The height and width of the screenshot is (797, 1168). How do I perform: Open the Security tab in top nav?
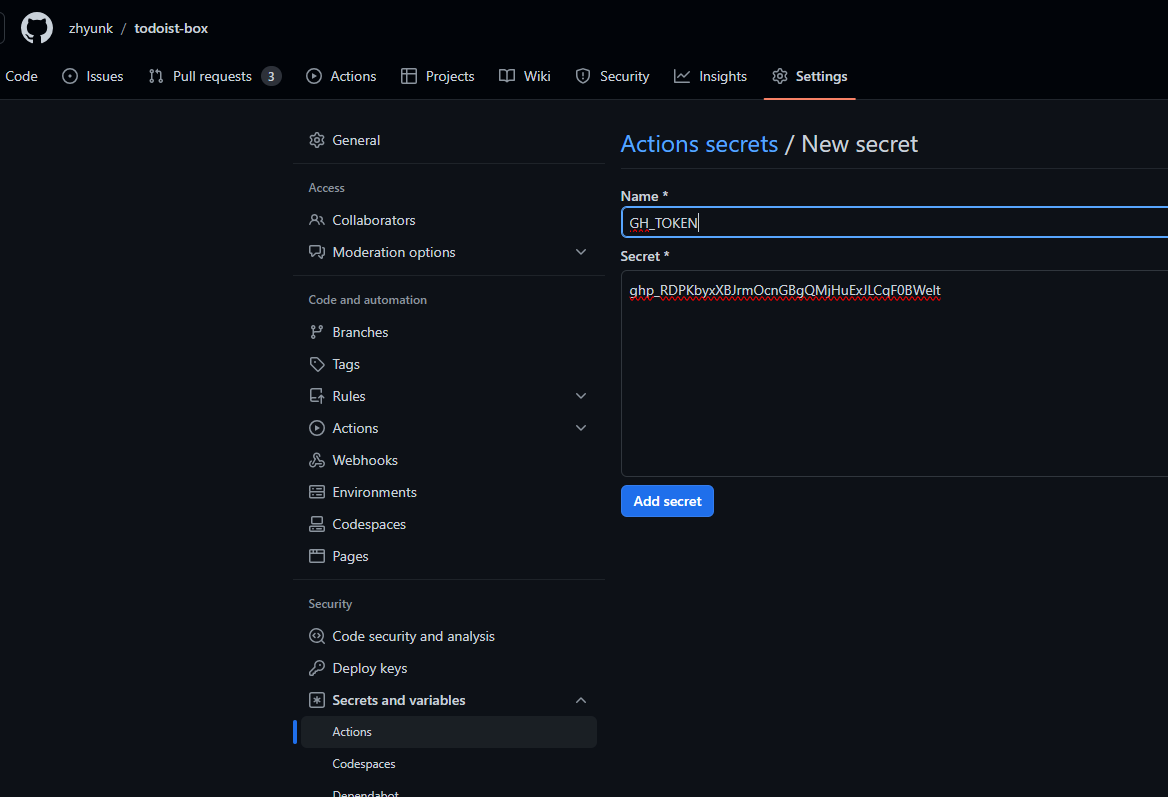pos(612,76)
